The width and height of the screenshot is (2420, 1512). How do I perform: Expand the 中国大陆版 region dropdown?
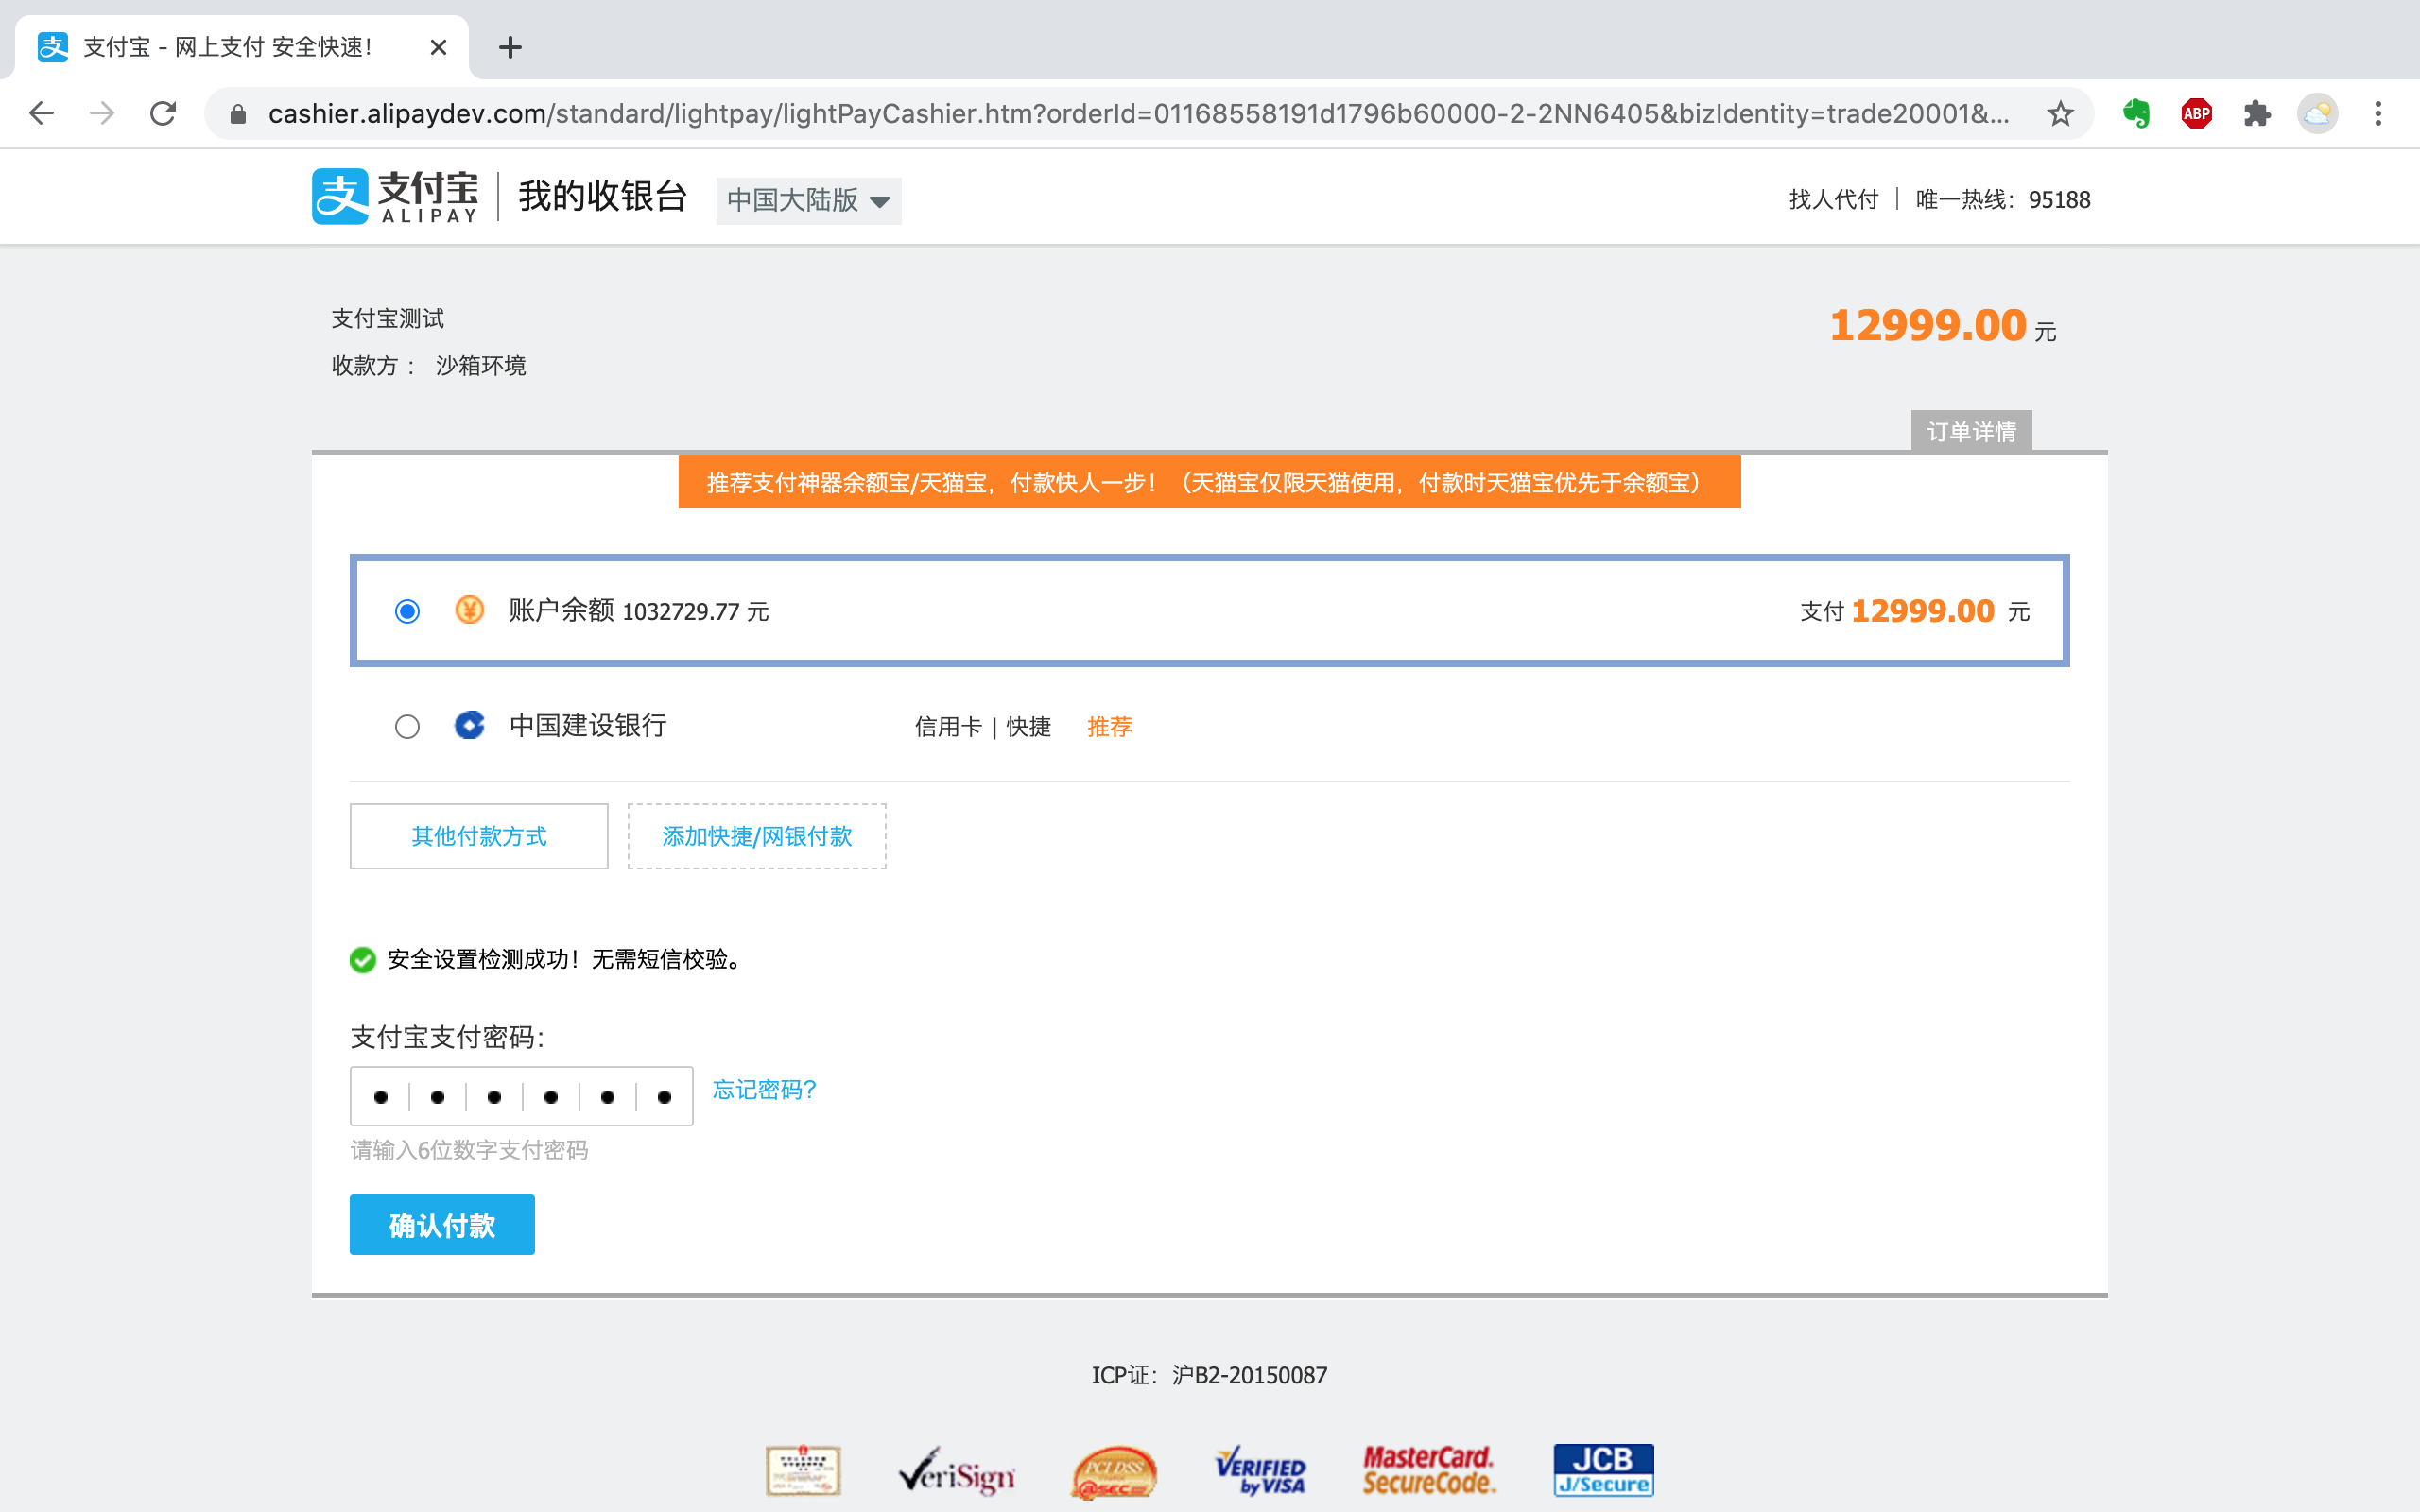pos(808,201)
